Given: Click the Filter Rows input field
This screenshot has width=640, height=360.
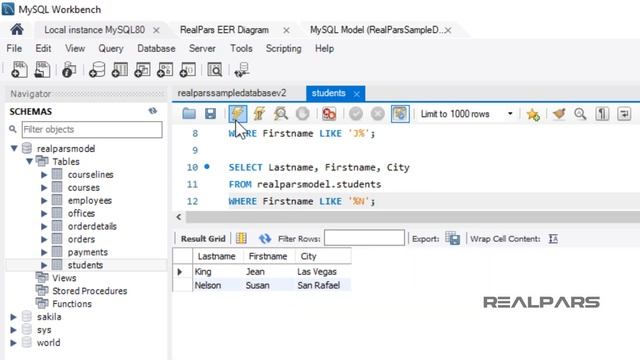Looking at the screenshot, I should pos(364,238).
